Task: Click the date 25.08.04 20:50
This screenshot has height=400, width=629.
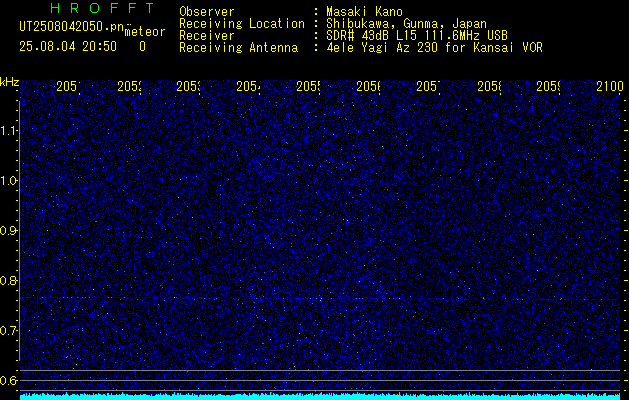Action: pos(68,47)
